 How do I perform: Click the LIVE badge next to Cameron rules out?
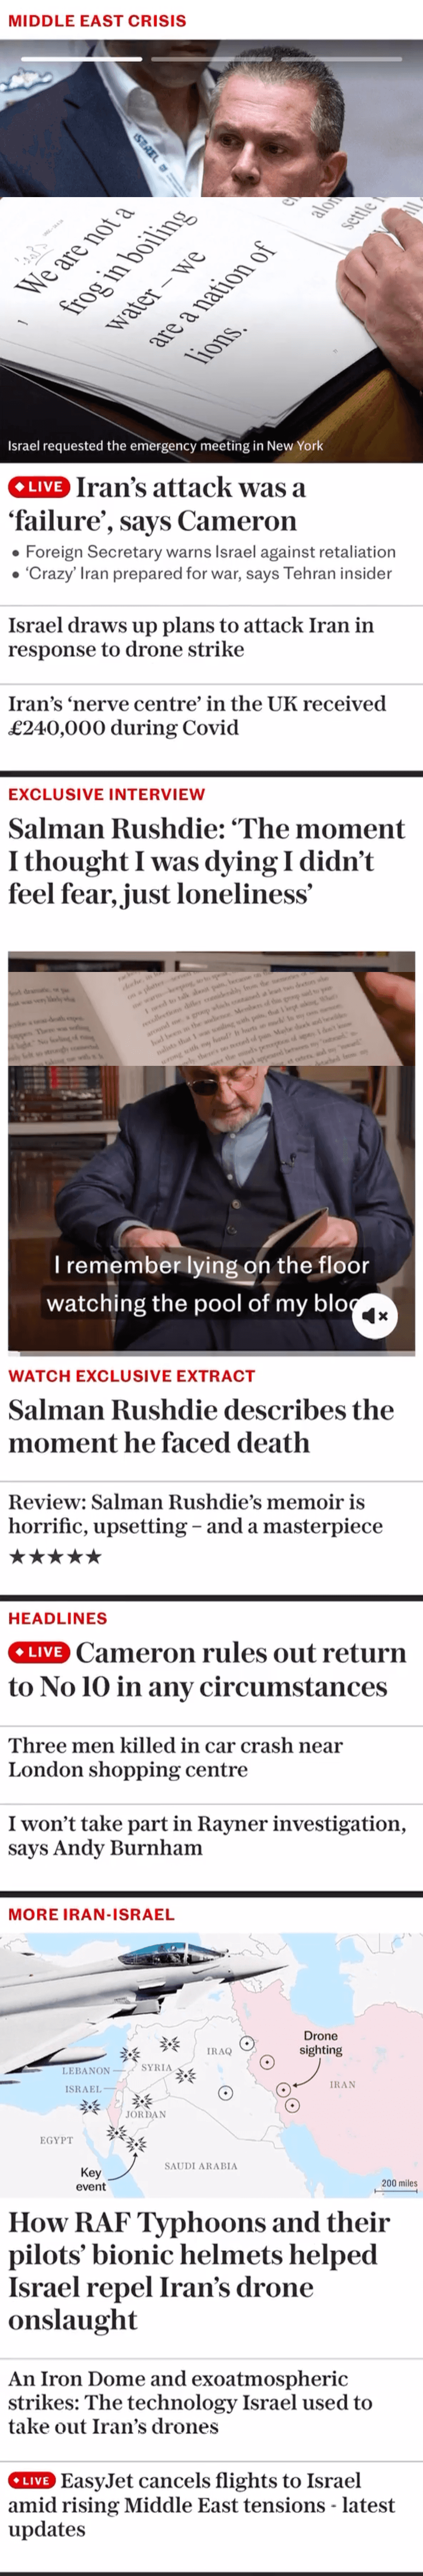[x=39, y=1652]
